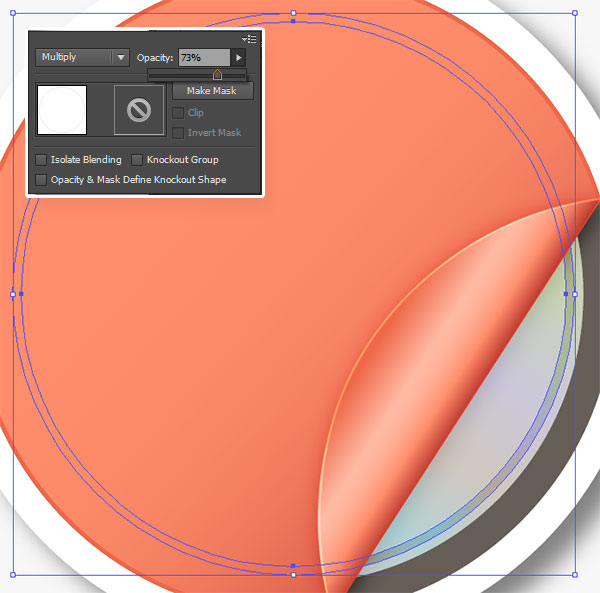Viewport: 600px width, 593px height.
Task: Open the Transparency panel flyout menu icon
Action: pyautogui.click(x=249, y=39)
